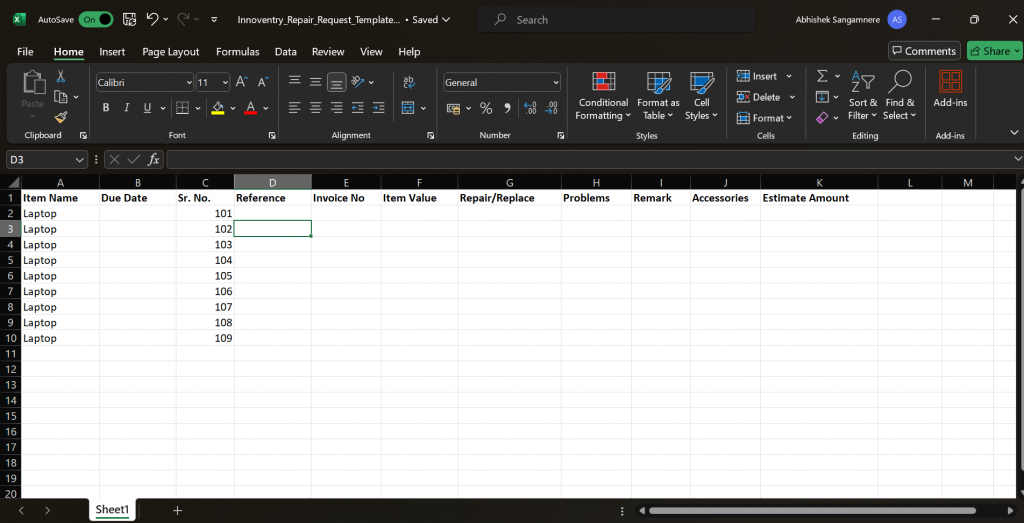Click the Center align icon

(315, 108)
